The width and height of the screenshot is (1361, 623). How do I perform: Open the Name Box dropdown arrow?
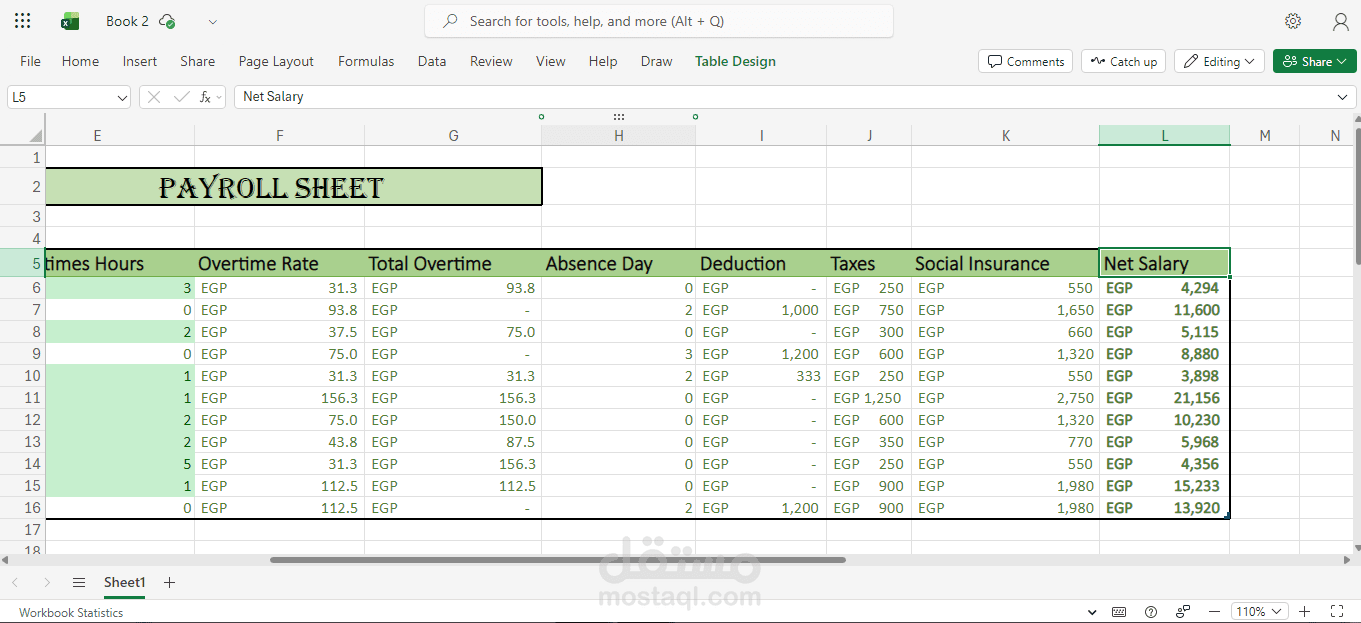(122, 97)
